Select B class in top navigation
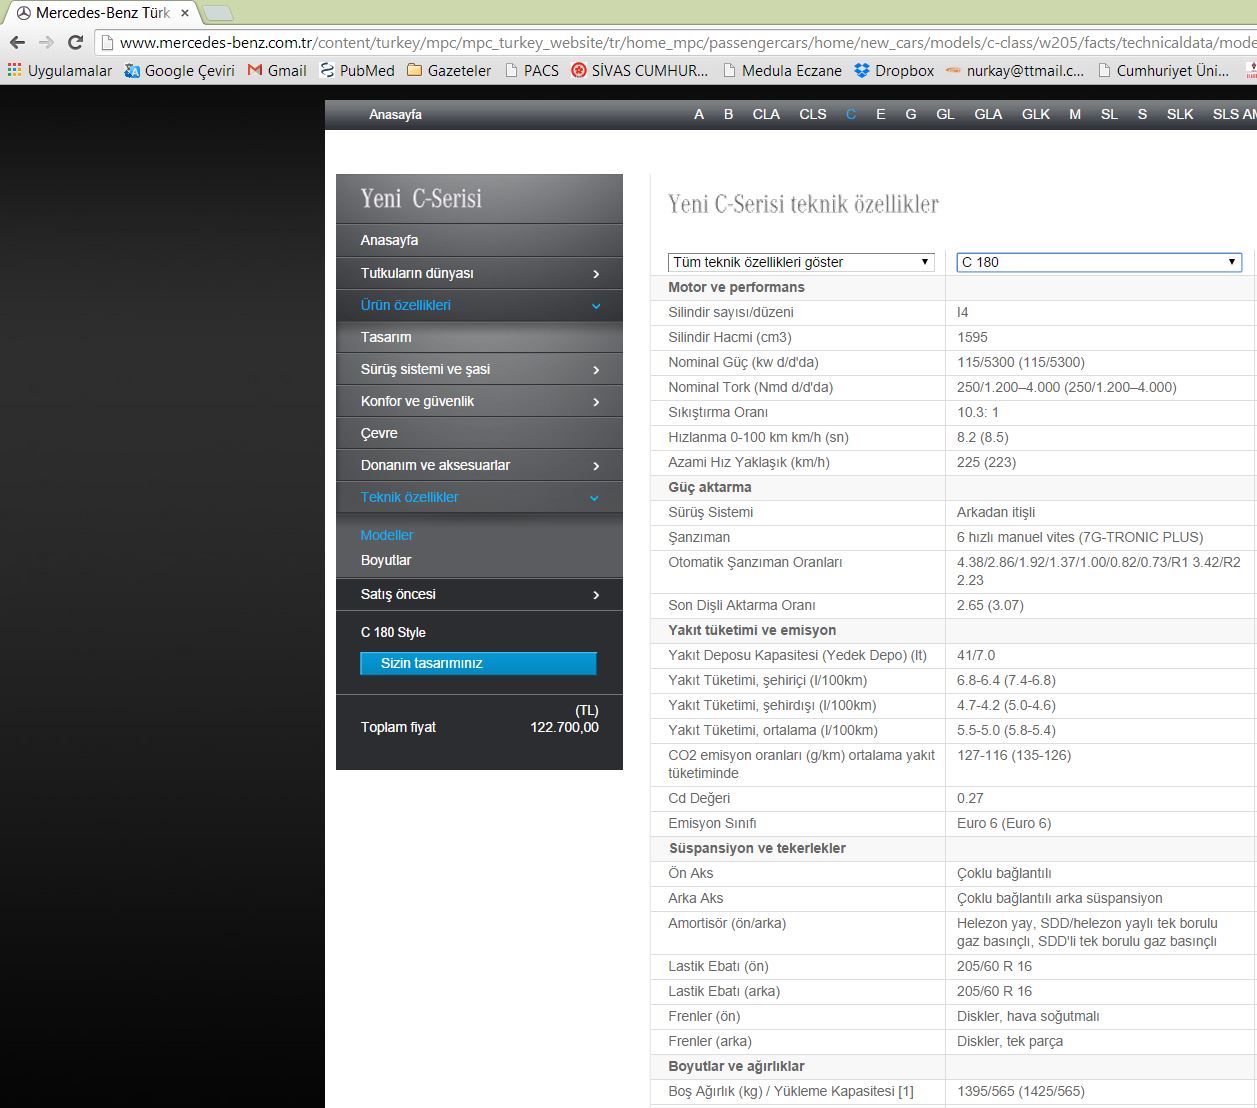The height and width of the screenshot is (1108, 1257). pyautogui.click(x=729, y=114)
